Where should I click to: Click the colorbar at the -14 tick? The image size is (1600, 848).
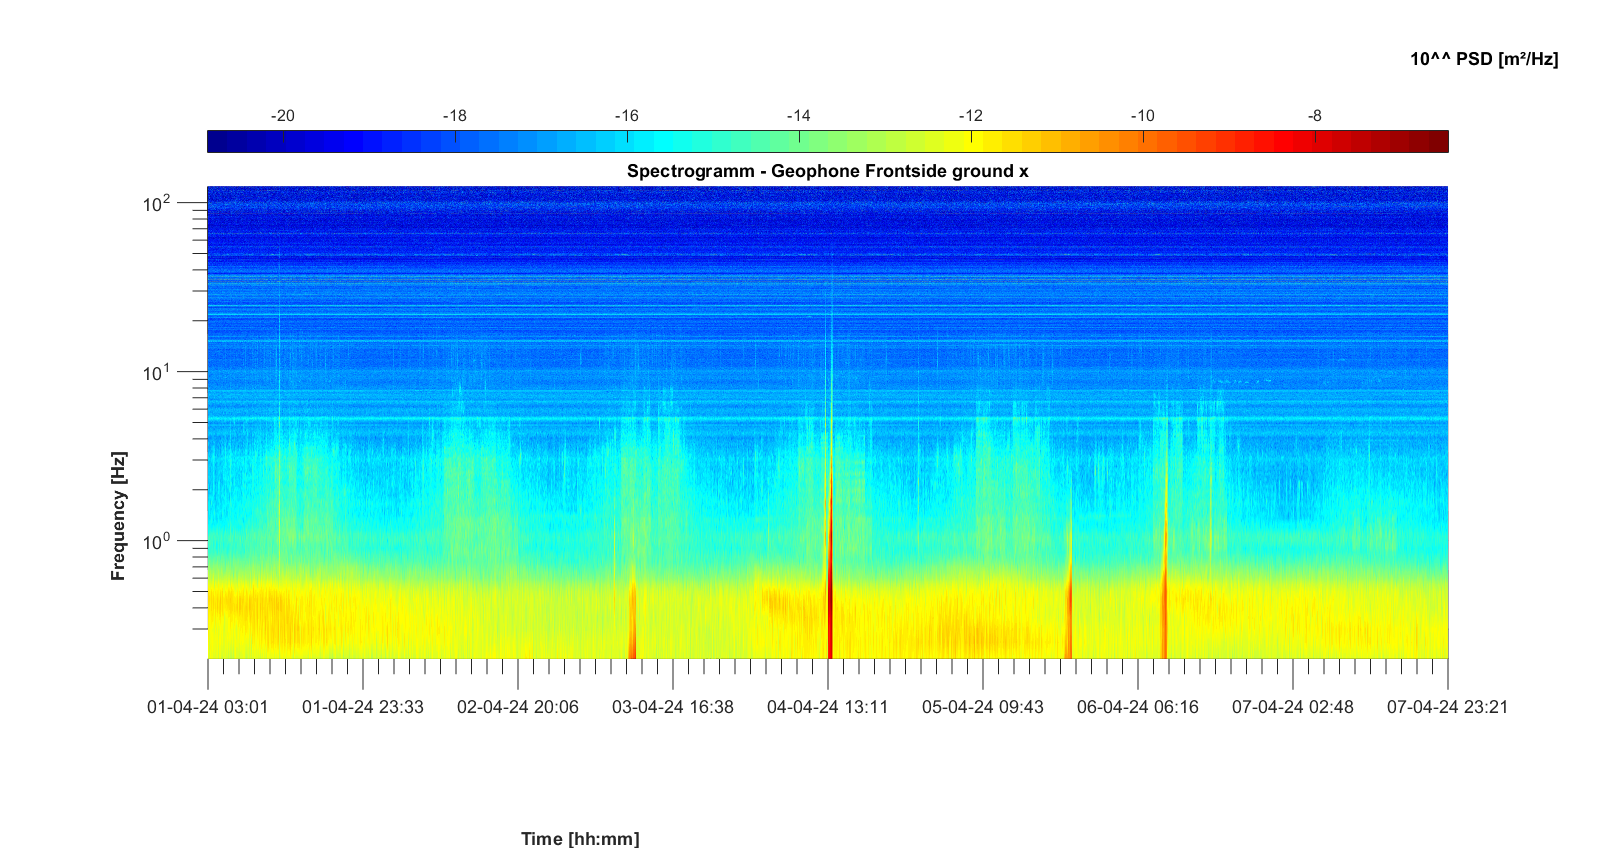click(799, 142)
